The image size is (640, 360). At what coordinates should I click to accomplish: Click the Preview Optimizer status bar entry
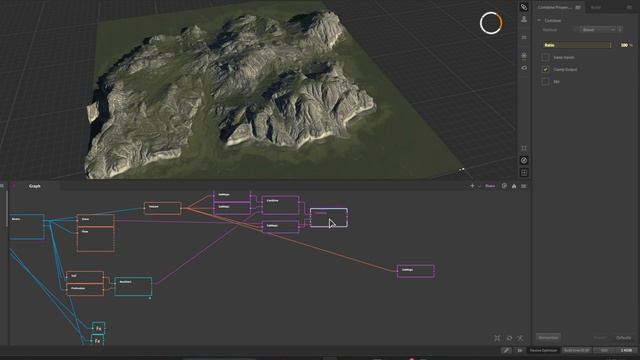tap(543, 350)
